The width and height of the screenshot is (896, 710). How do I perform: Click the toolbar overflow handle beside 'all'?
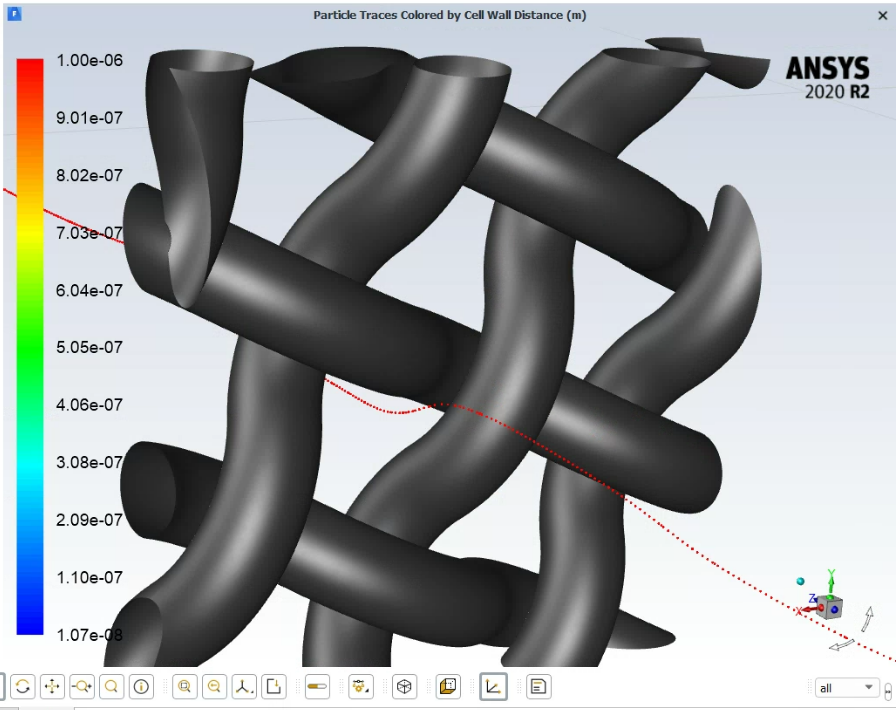click(887, 691)
